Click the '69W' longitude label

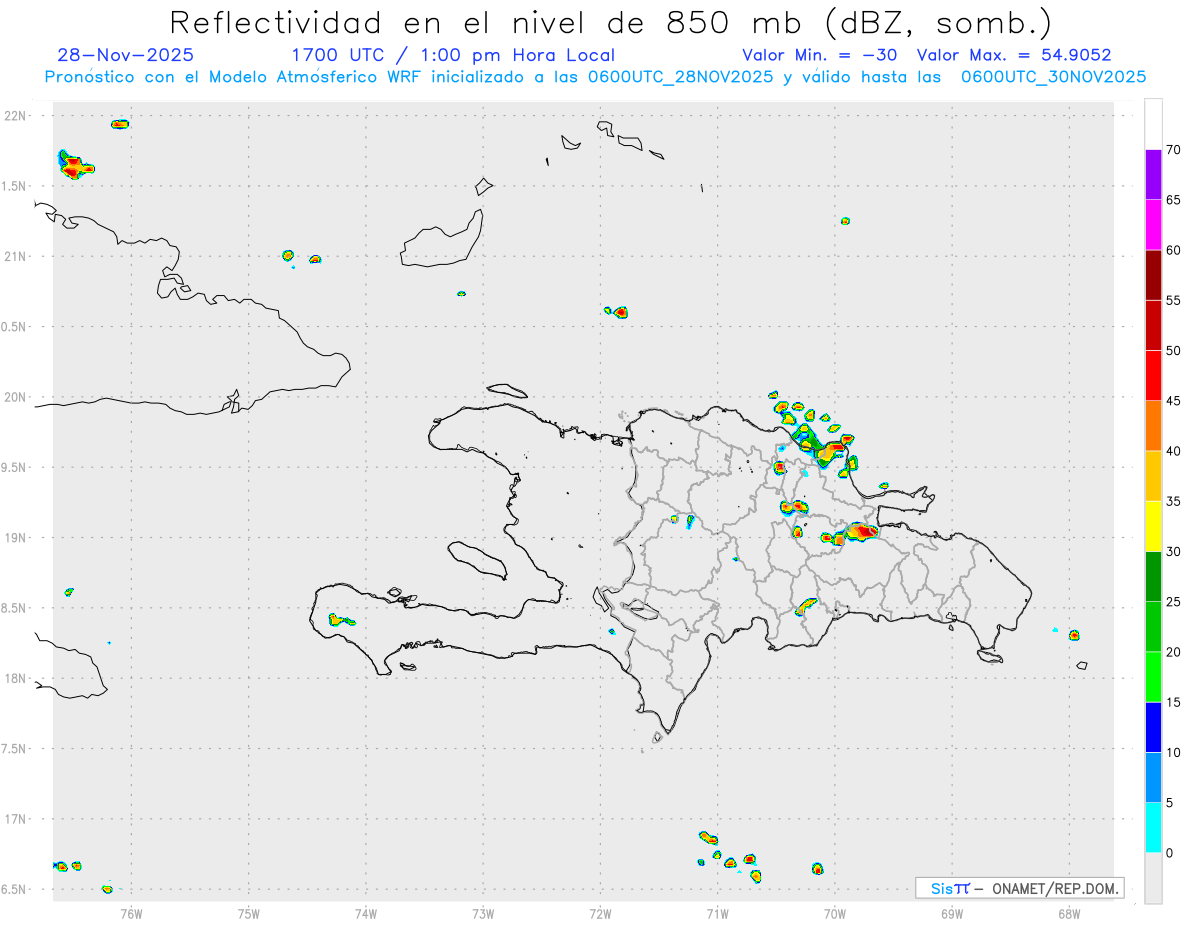click(952, 912)
